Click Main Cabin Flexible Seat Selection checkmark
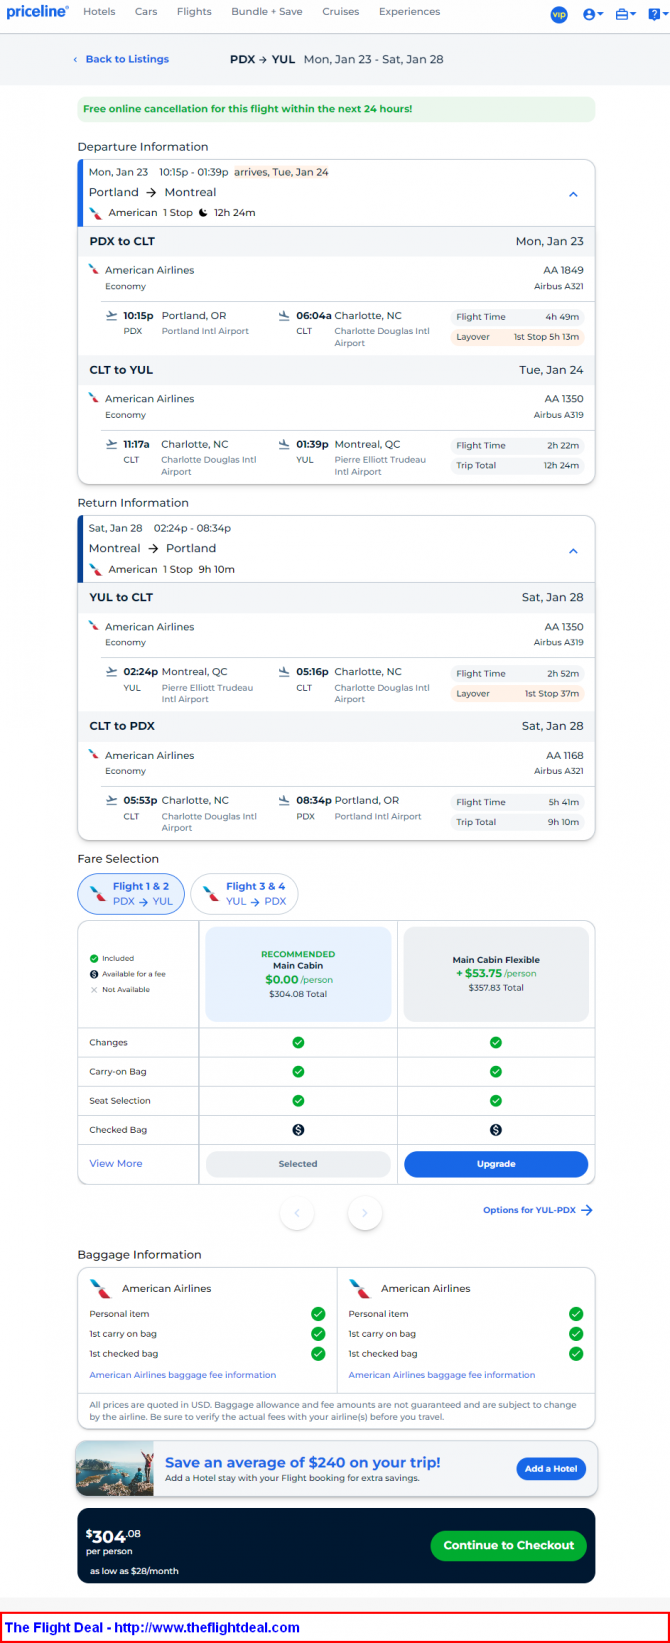Screen dimensions: 670x1643 point(496,1101)
